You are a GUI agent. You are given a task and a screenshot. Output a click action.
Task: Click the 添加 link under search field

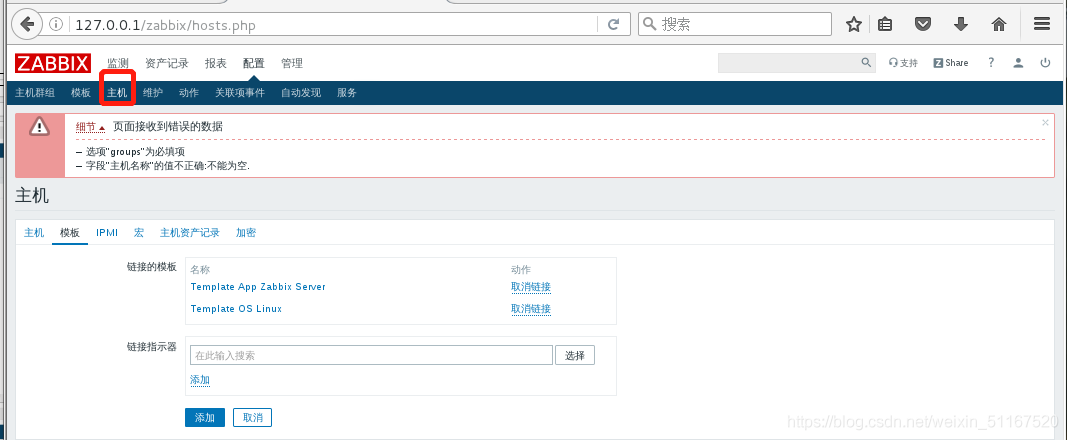(x=200, y=380)
